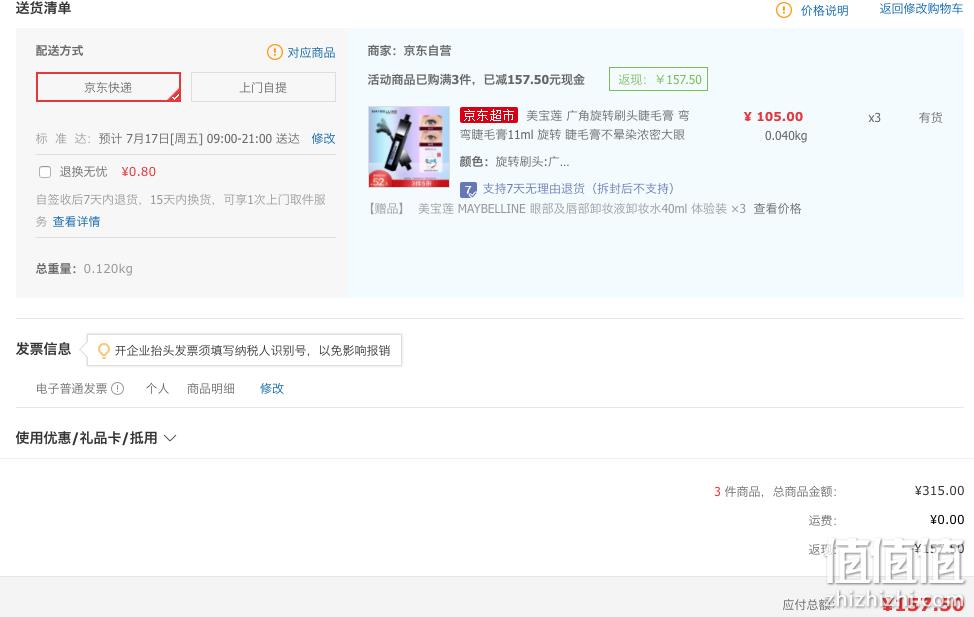Click 修改 next to delivery time
Screen dimensions: 974x617
323,138
